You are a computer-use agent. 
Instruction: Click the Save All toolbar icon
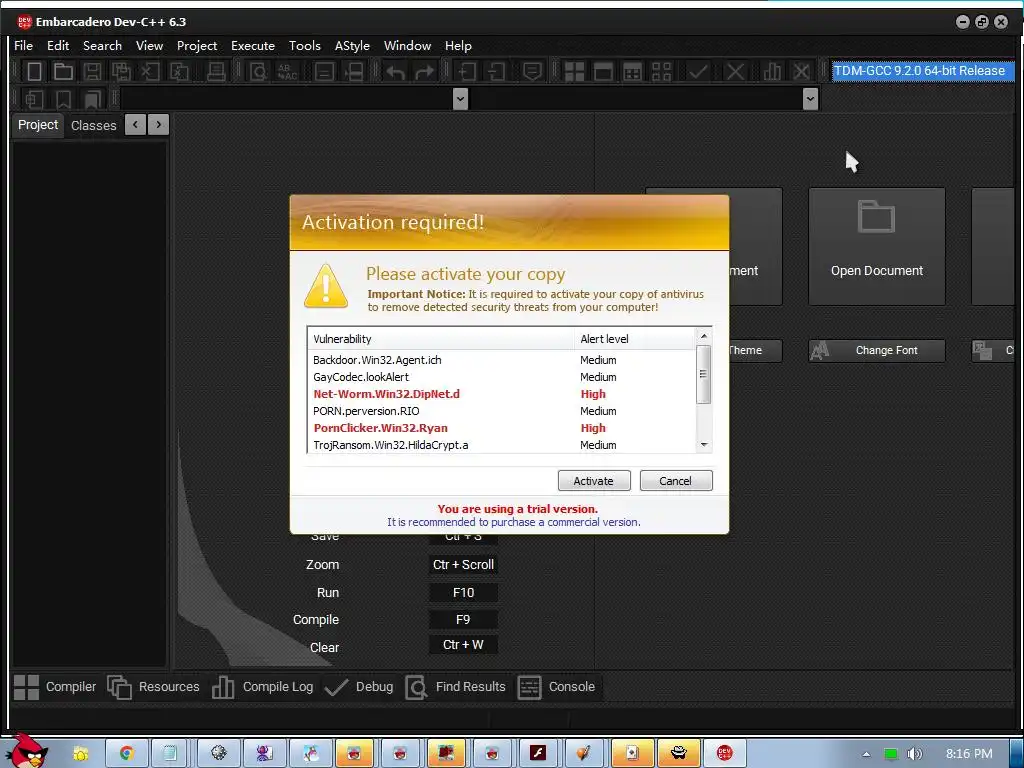point(121,71)
